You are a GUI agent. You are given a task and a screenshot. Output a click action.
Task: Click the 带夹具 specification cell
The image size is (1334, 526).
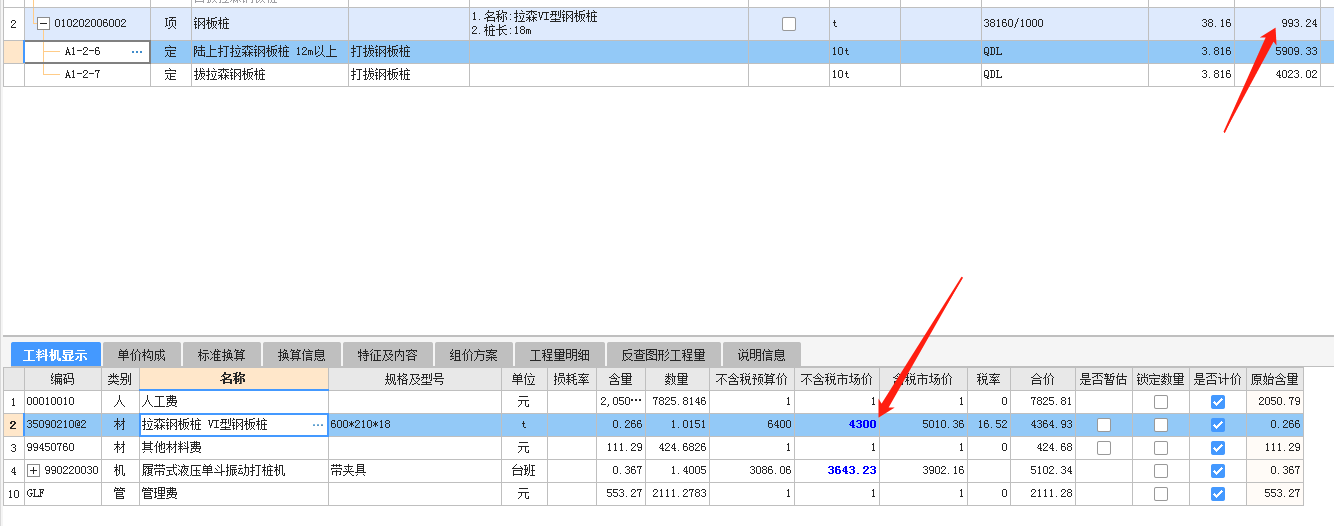click(415, 471)
